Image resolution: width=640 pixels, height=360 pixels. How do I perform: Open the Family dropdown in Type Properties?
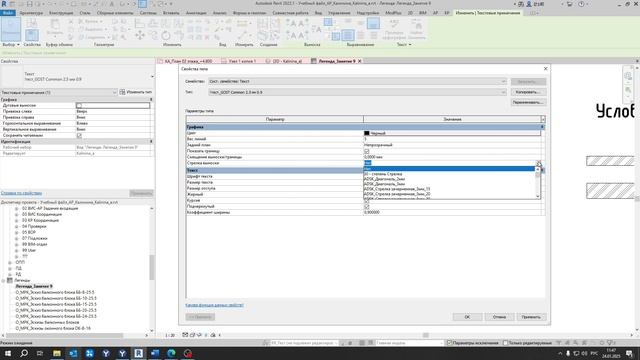[x=357, y=81]
